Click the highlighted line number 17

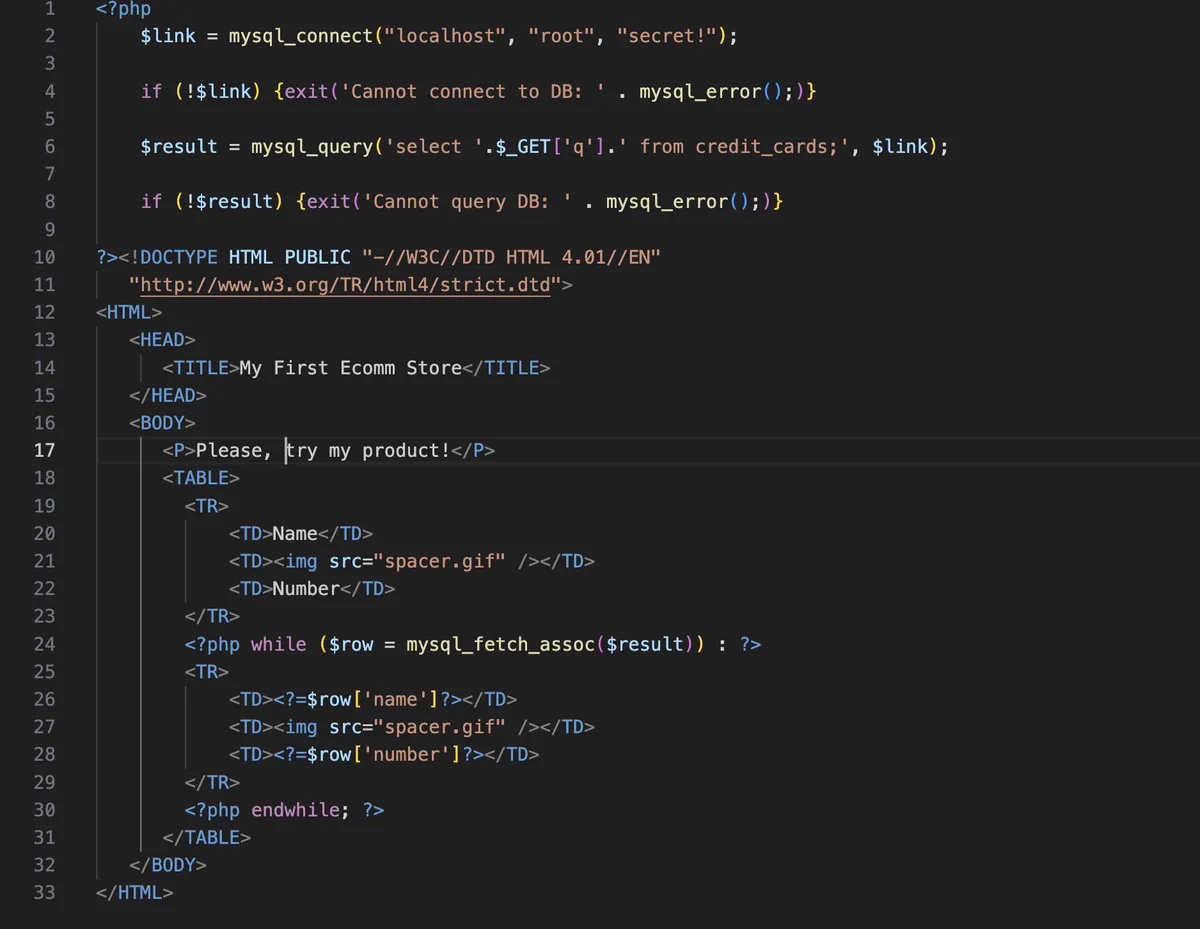45,451
